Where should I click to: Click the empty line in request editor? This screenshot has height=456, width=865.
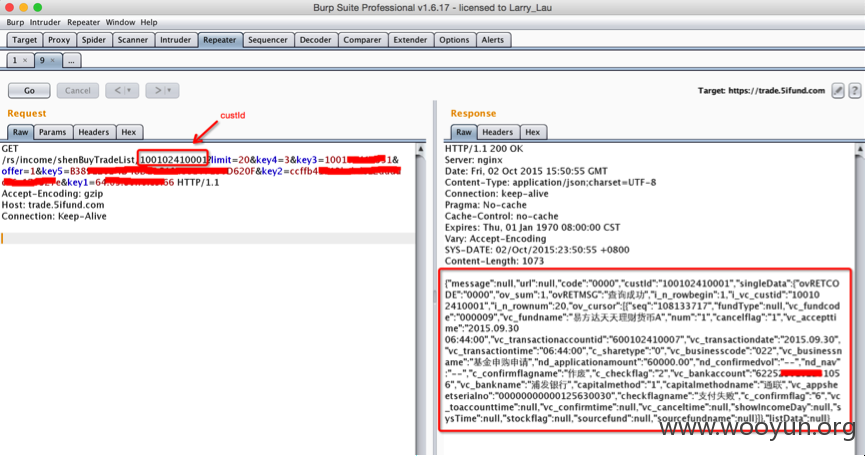point(207,238)
